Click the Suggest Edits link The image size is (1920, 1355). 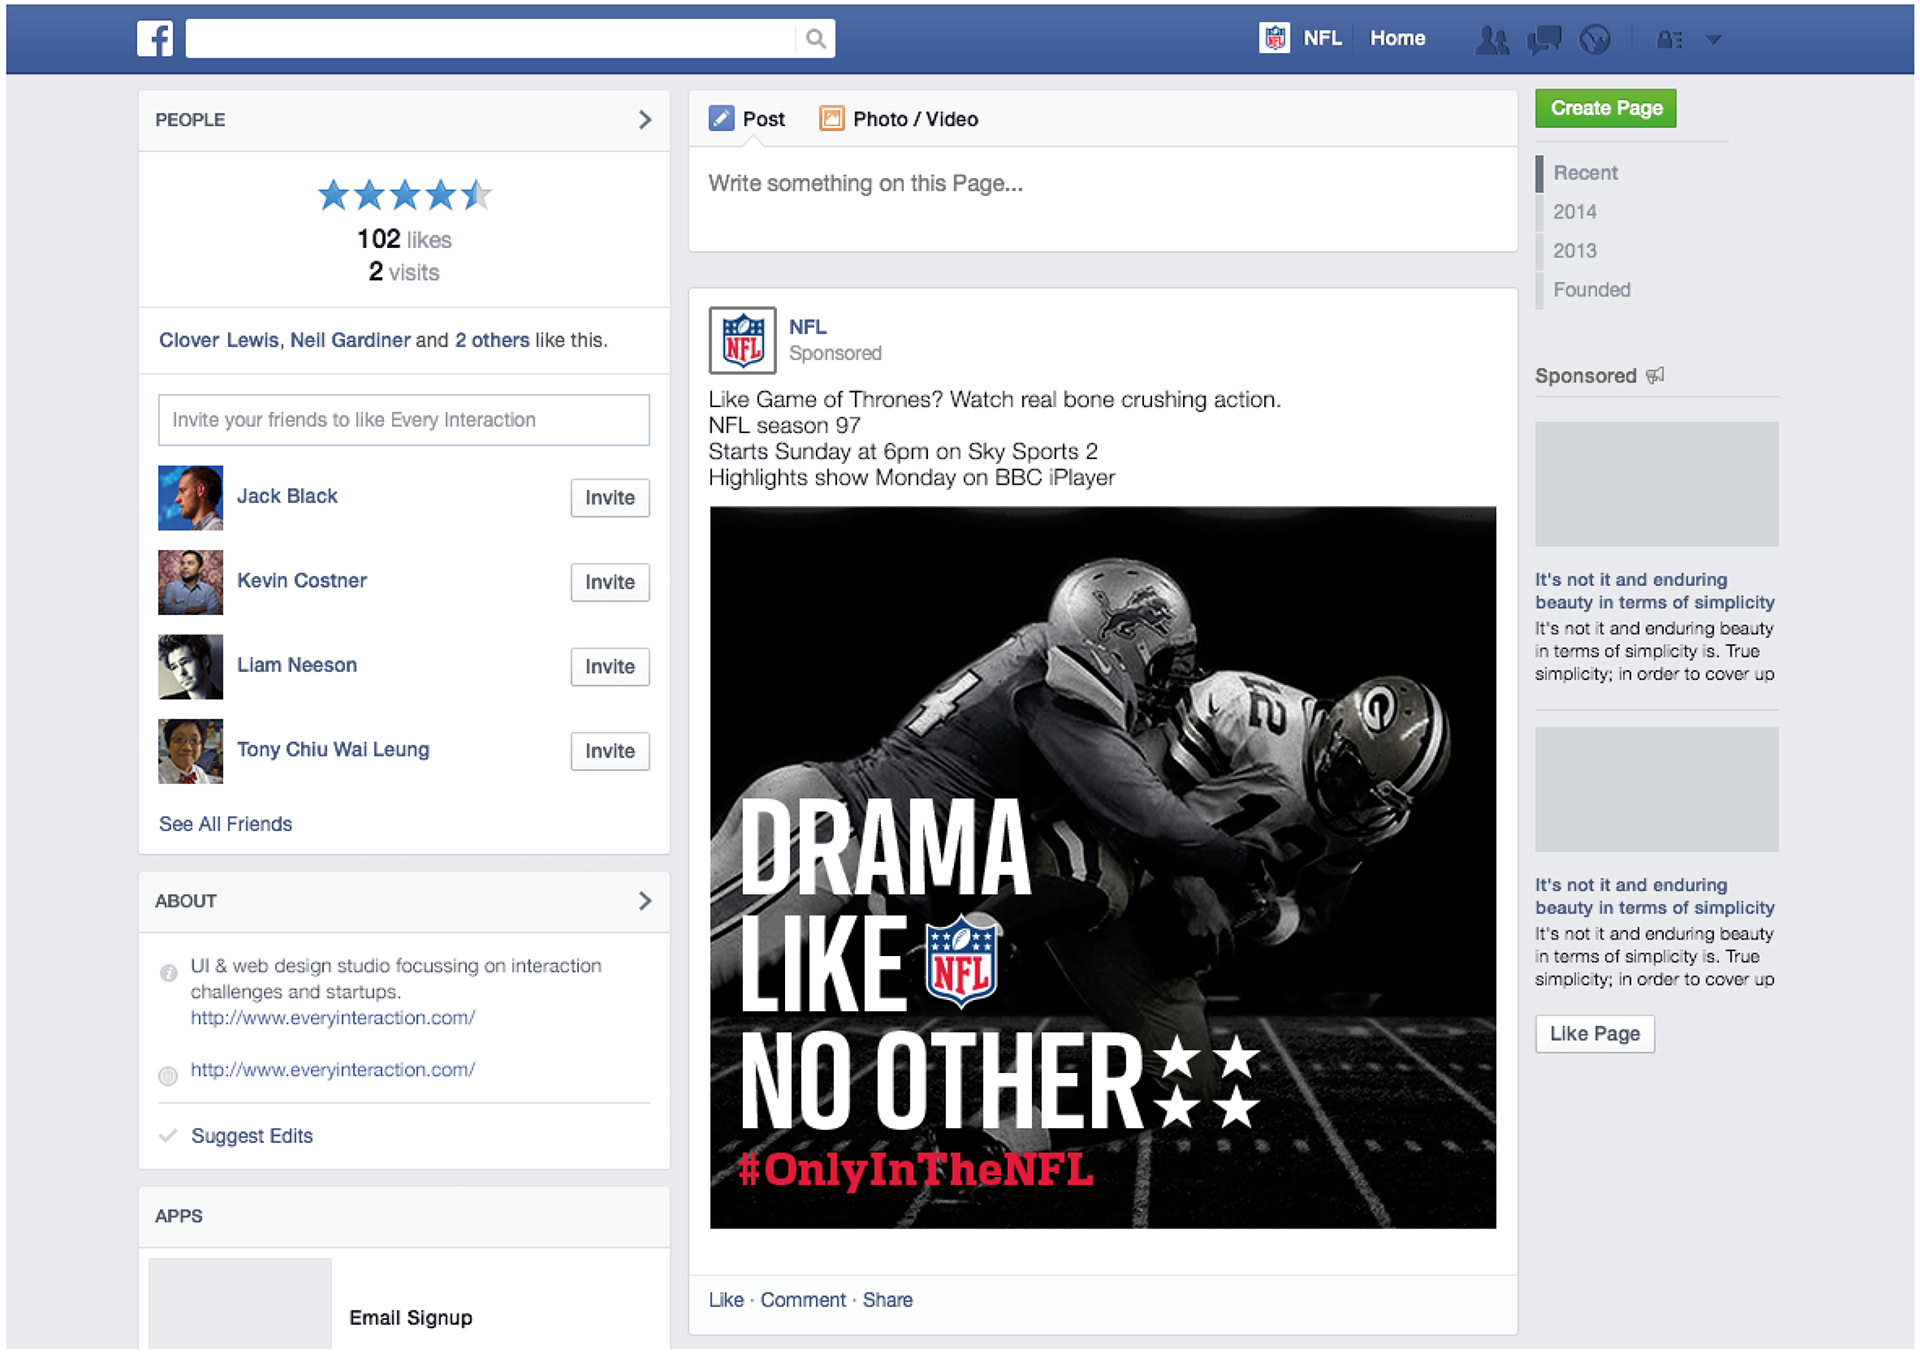point(252,1136)
